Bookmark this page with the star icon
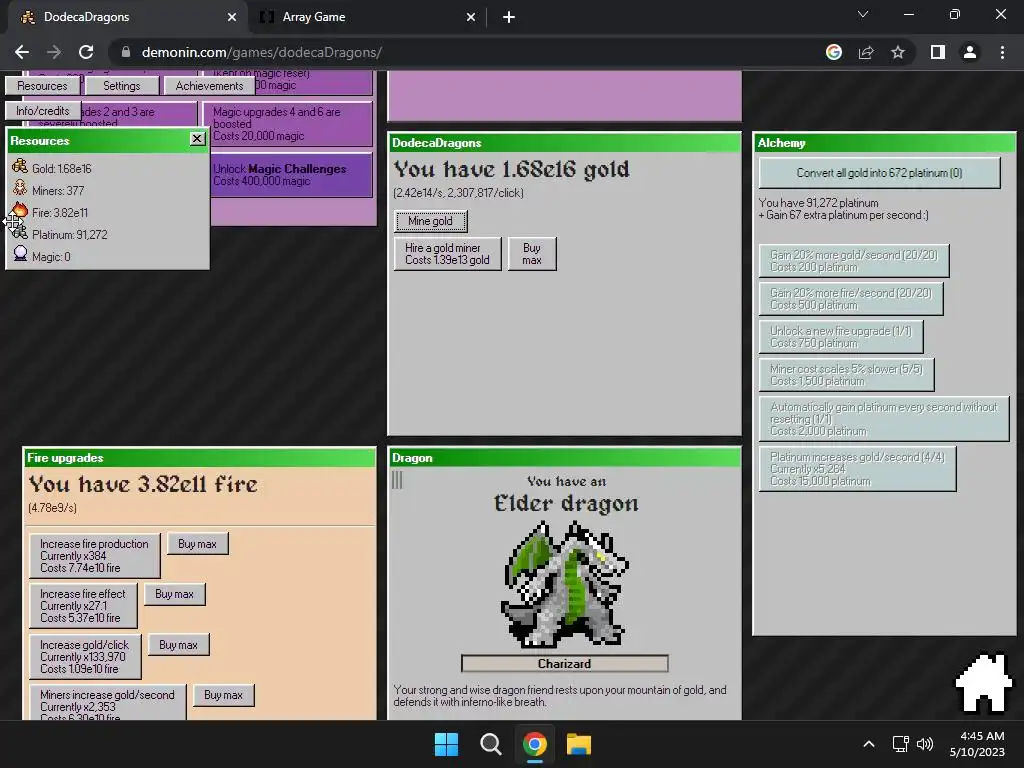 click(898, 52)
